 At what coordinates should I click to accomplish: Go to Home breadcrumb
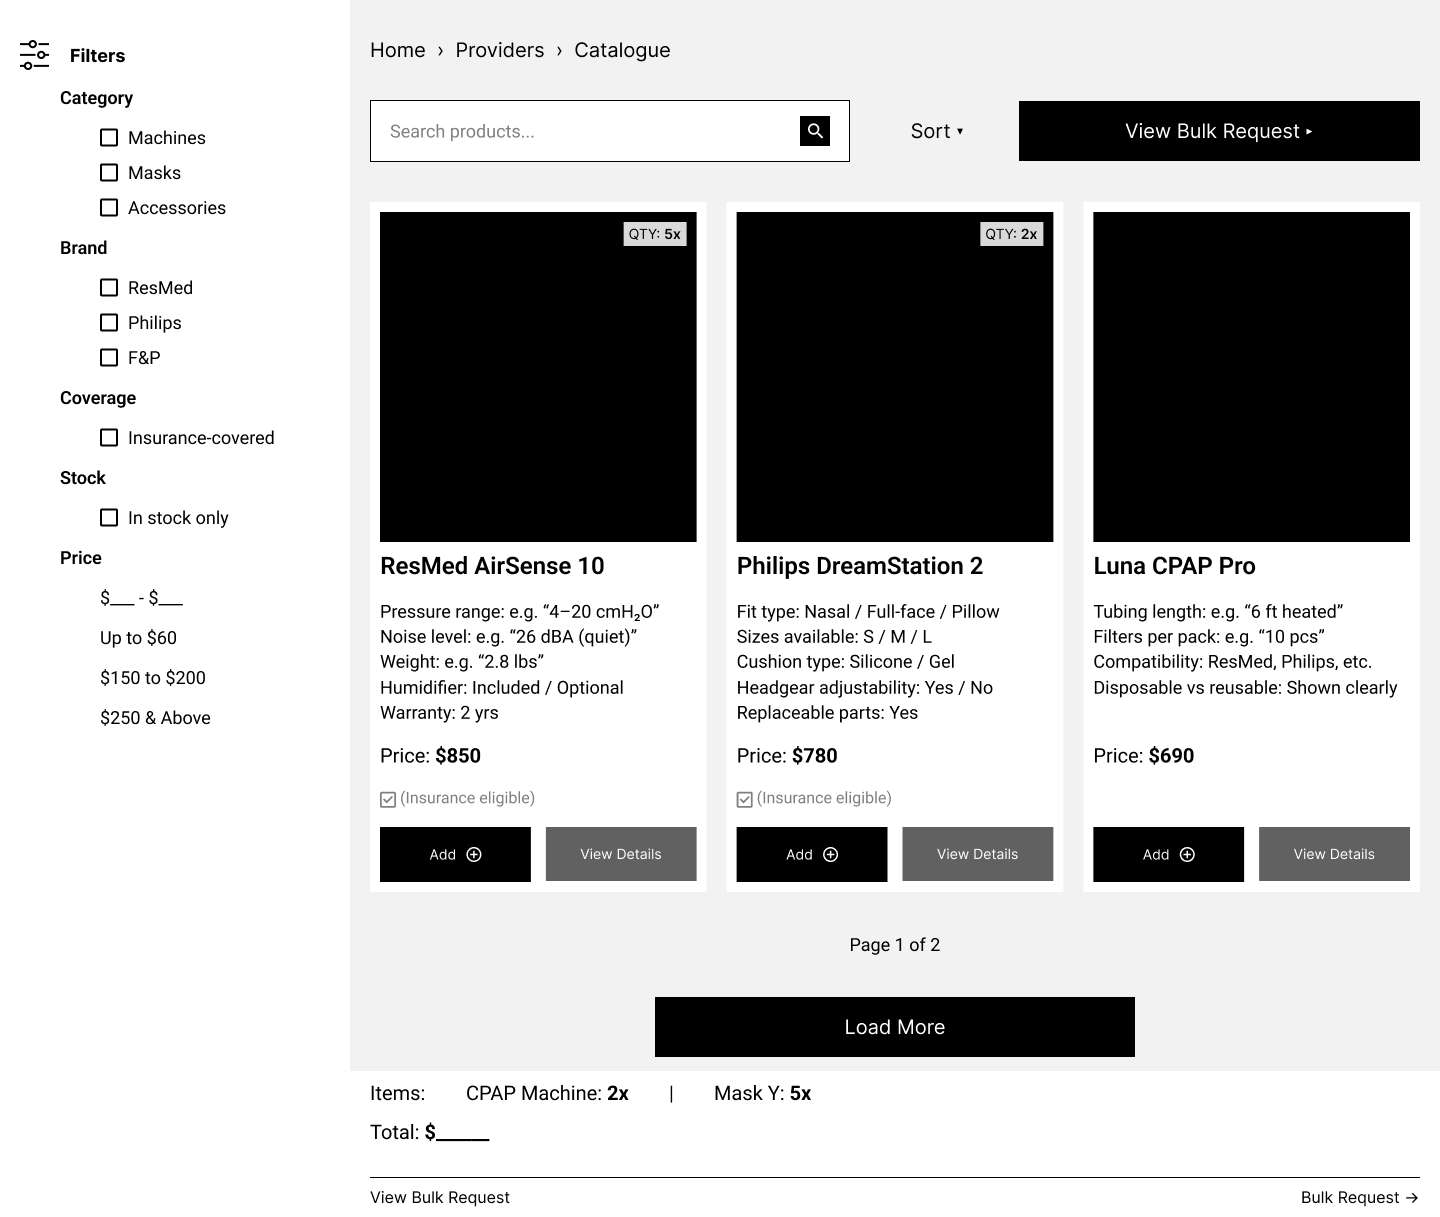(x=398, y=50)
